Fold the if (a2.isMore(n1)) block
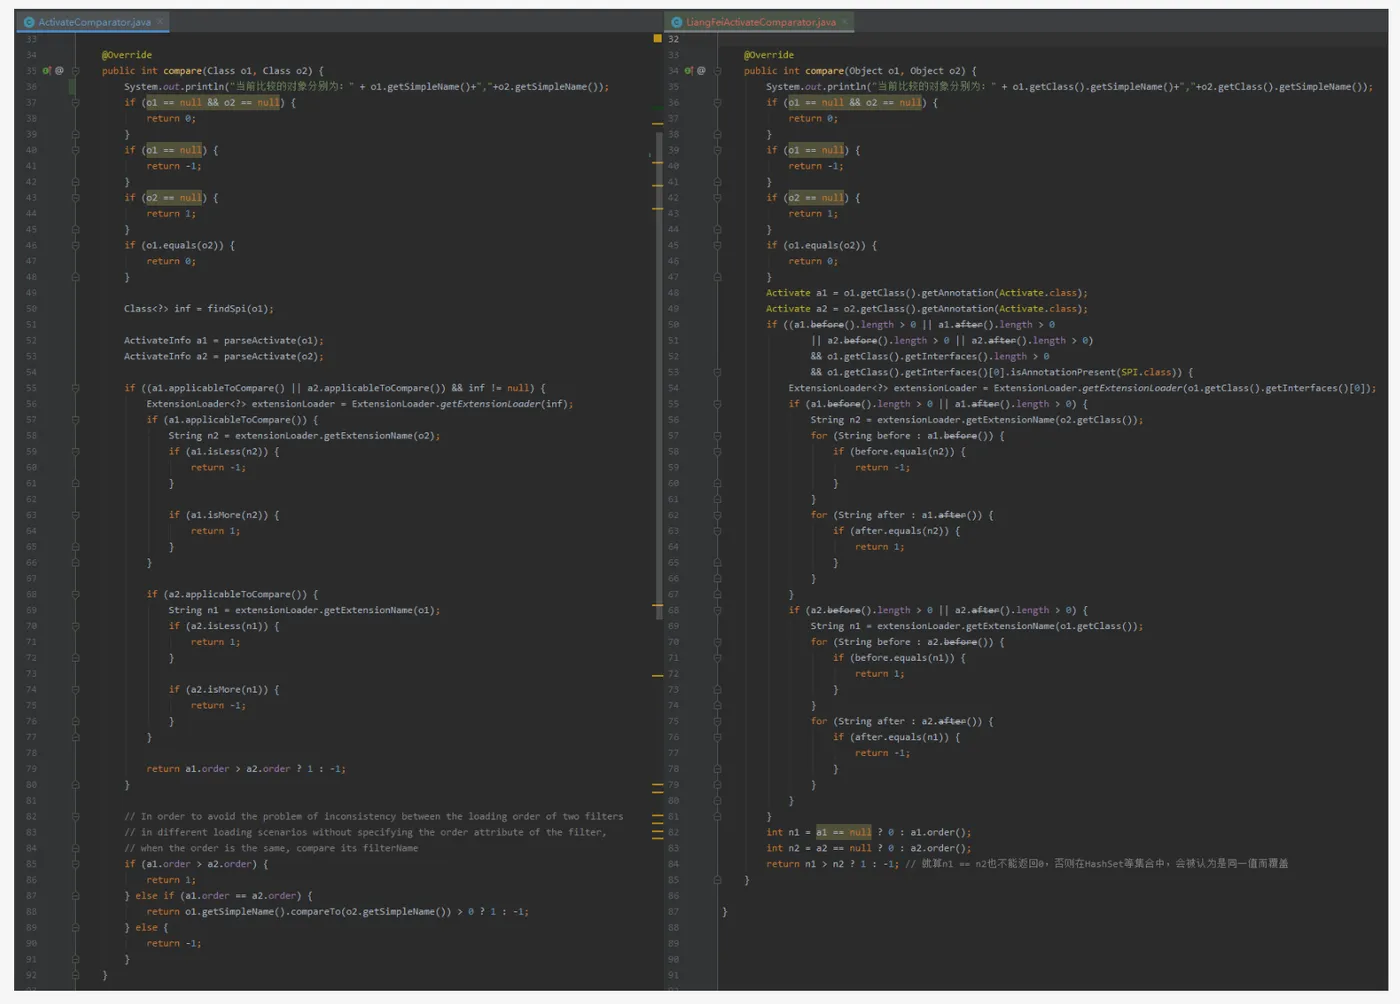The image size is (1400, 1004). point(75,690)
